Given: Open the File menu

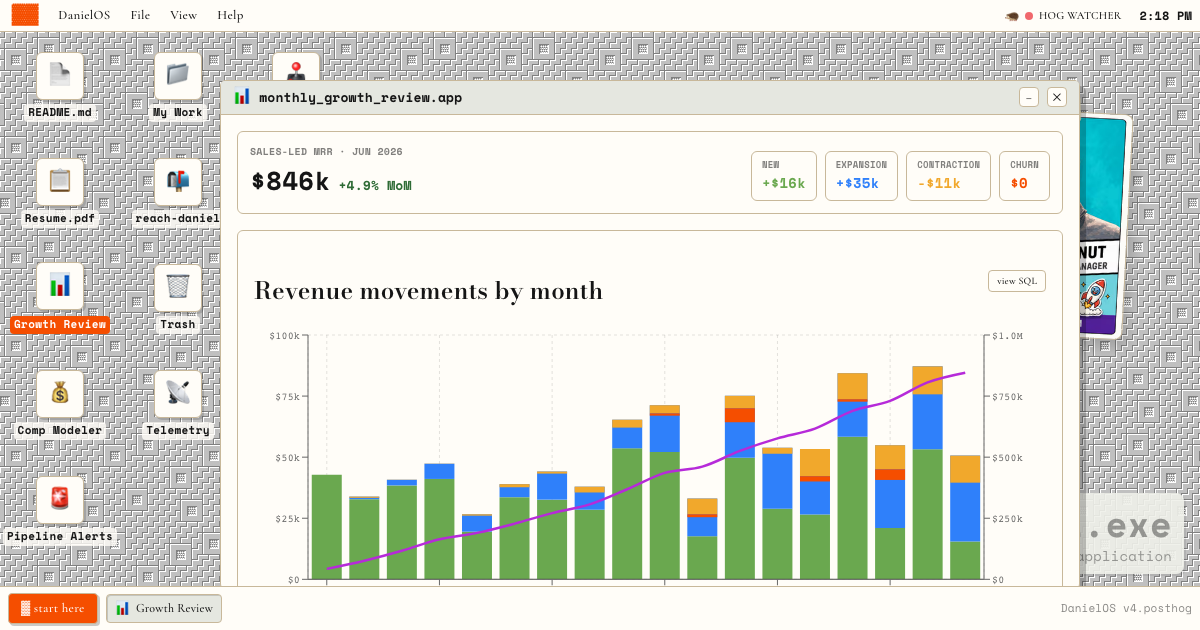Looking at the screenshot, I should [140, 15].
